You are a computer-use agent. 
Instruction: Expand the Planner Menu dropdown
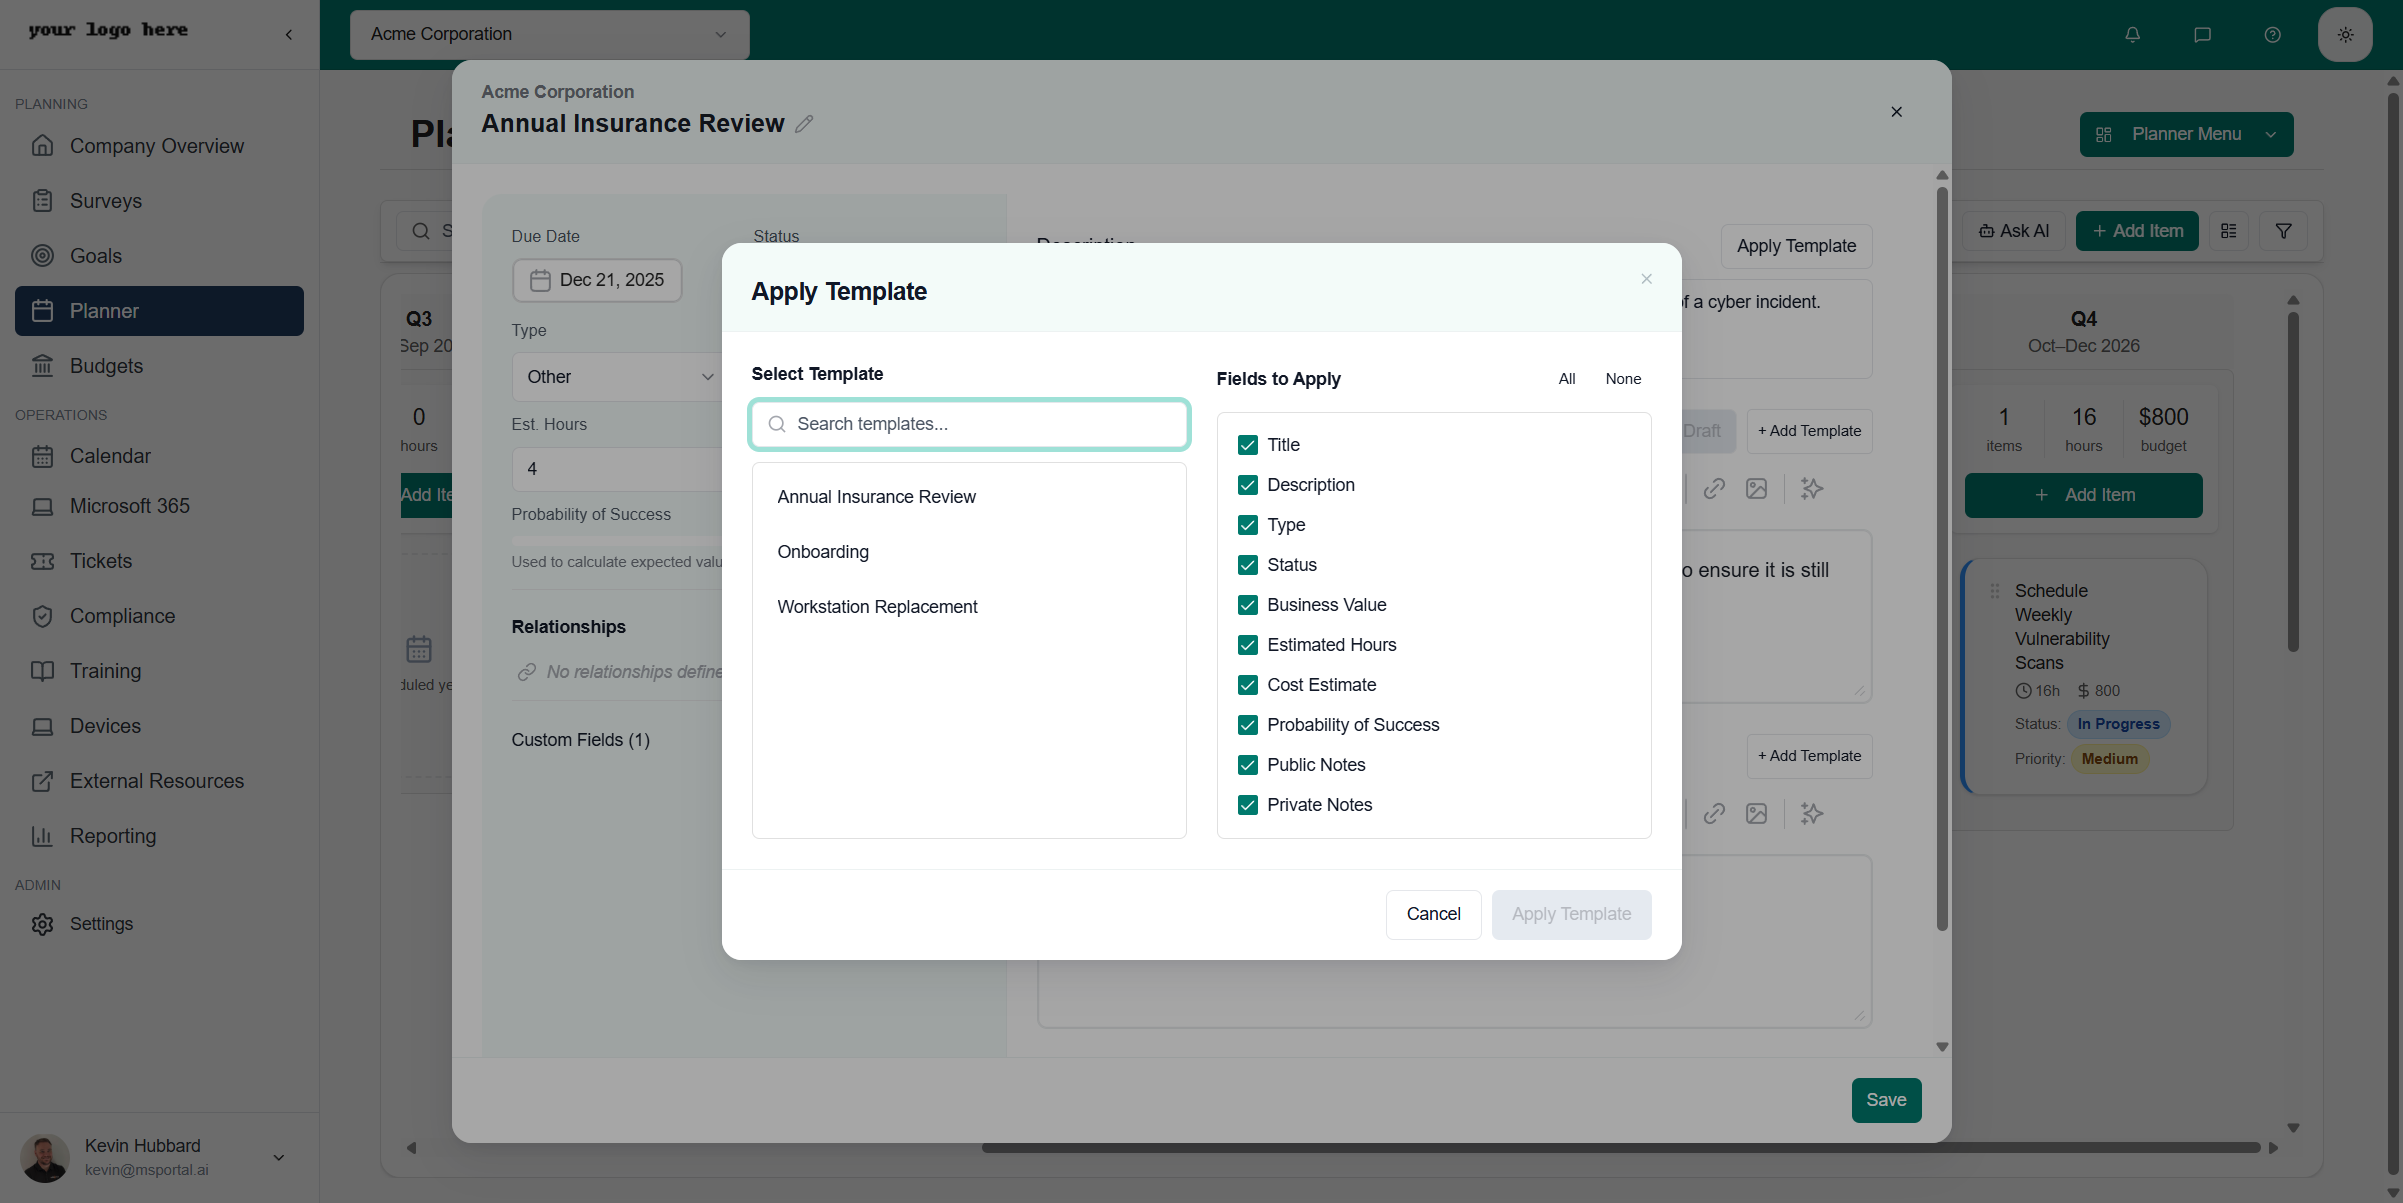click(2186, 134)
